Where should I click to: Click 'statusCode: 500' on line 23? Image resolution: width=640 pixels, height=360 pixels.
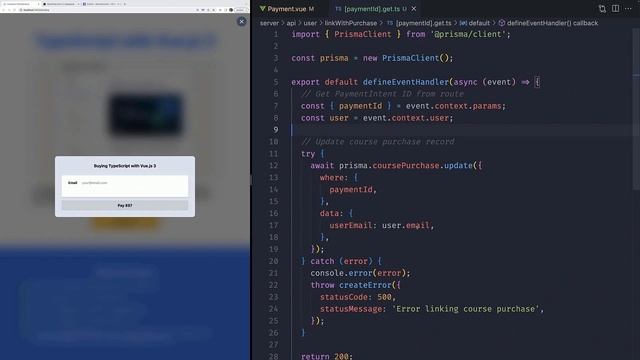click(356, 297)
